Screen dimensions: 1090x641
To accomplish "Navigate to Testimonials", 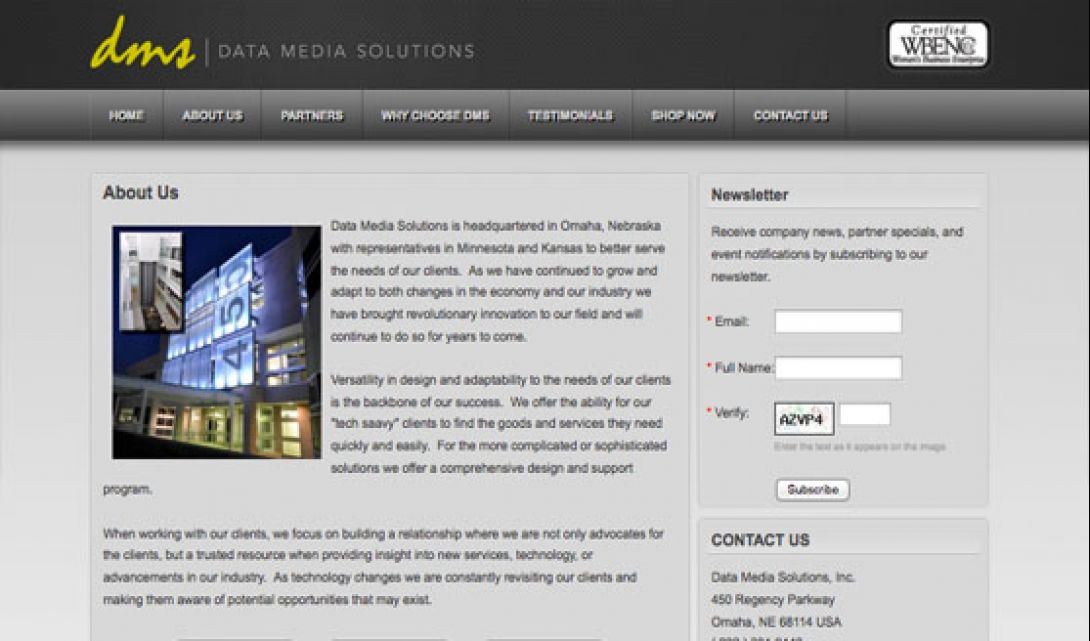I will 570,115.
